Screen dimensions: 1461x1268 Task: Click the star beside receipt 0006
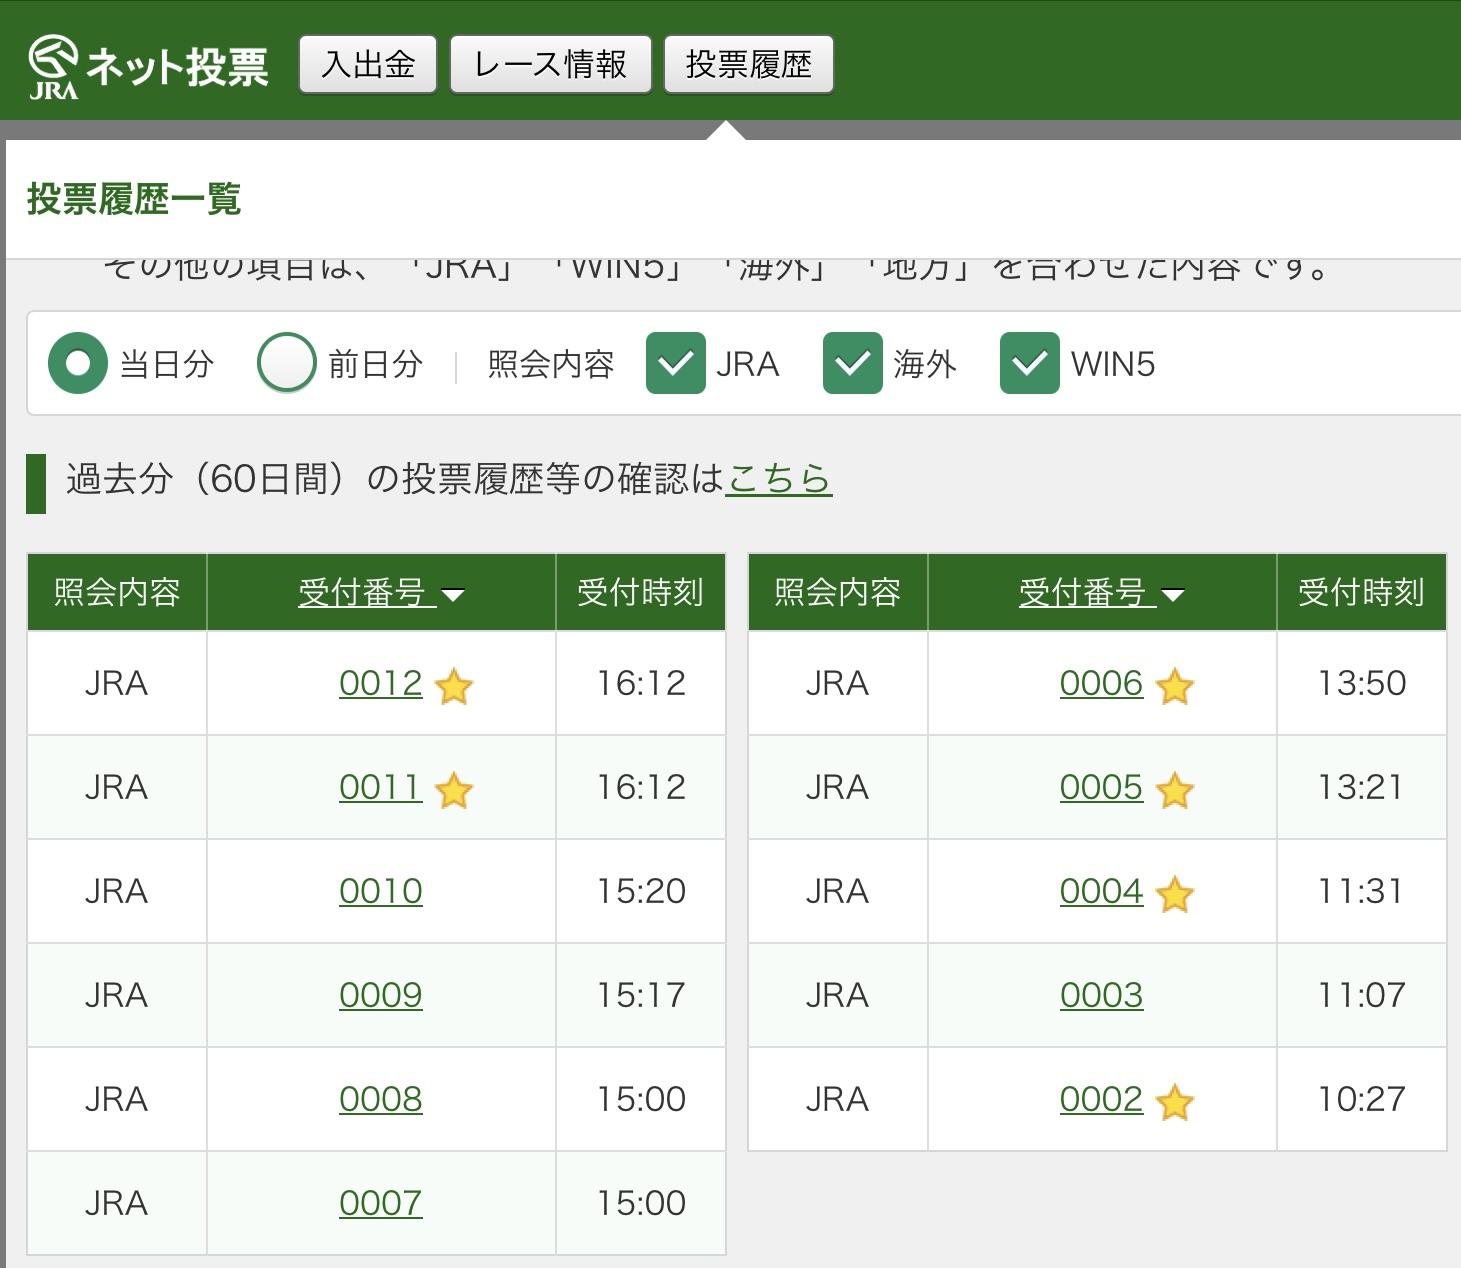[1174, 687]
